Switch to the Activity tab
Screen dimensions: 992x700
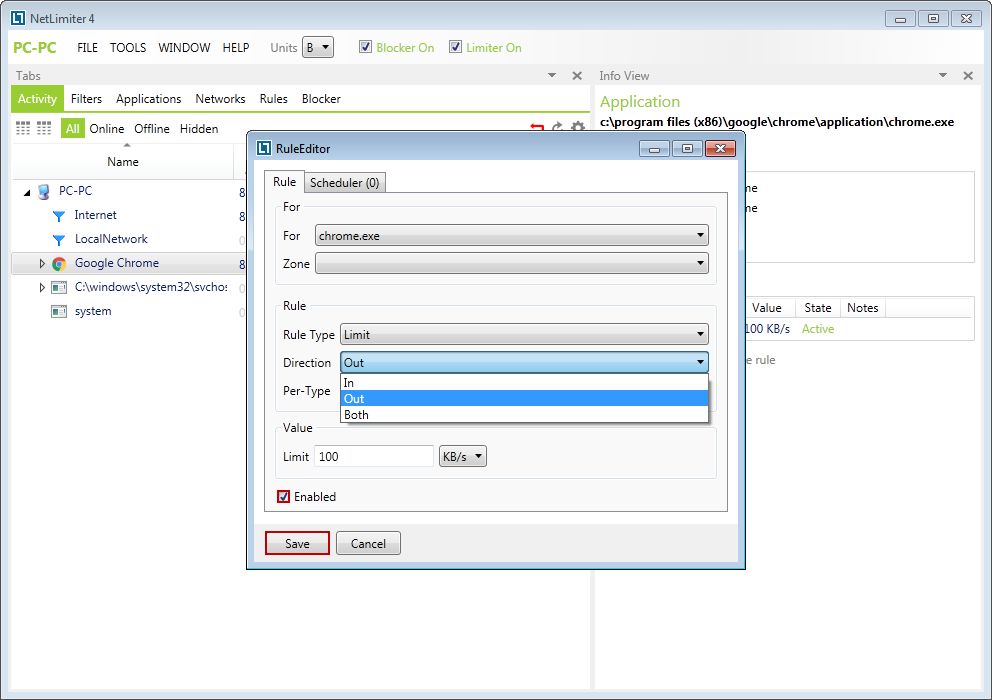37,99
